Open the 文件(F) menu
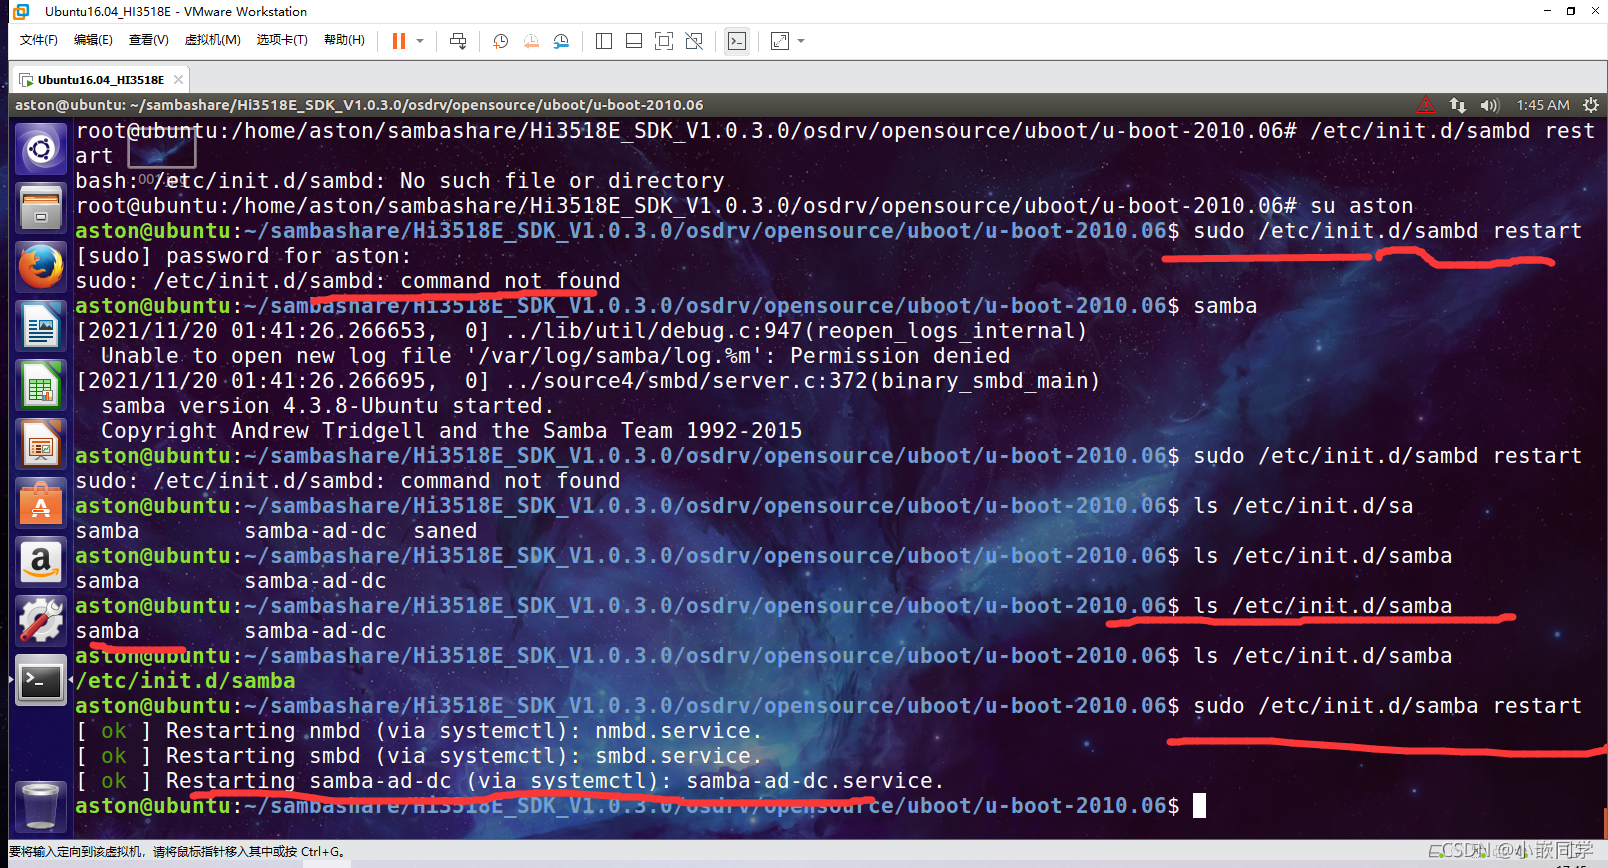This screenshot has width=1608, height=868. point(39,40)
